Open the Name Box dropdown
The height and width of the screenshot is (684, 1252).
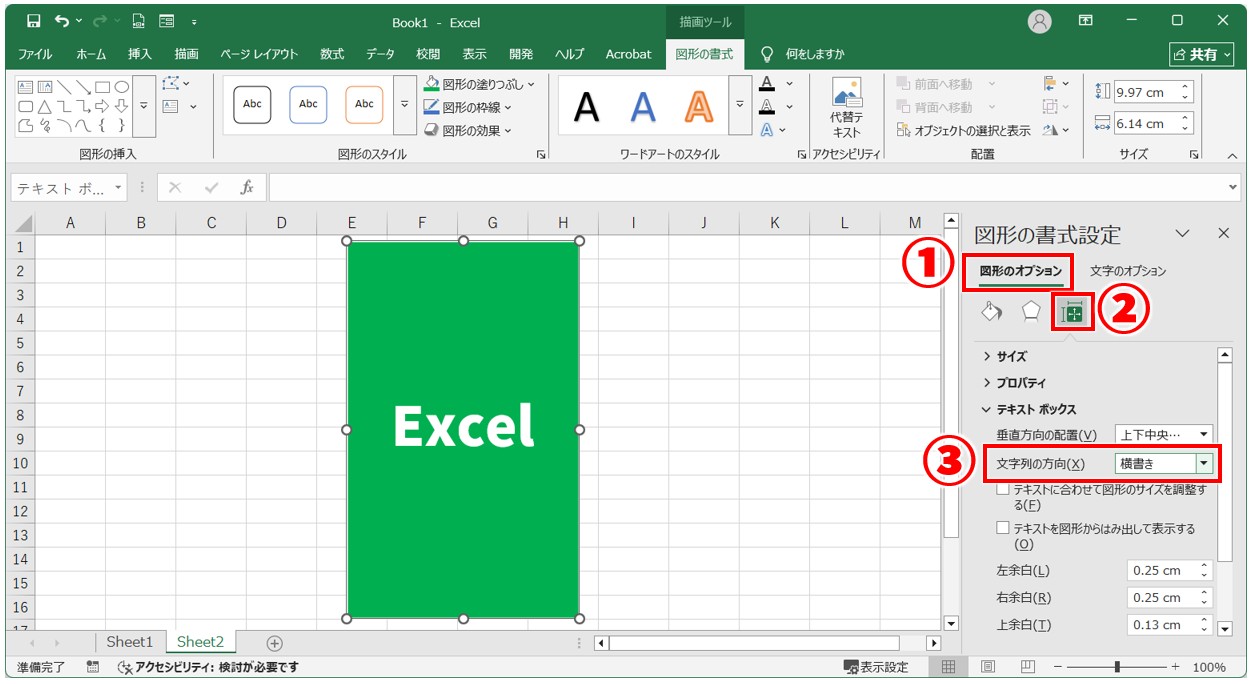119,187
